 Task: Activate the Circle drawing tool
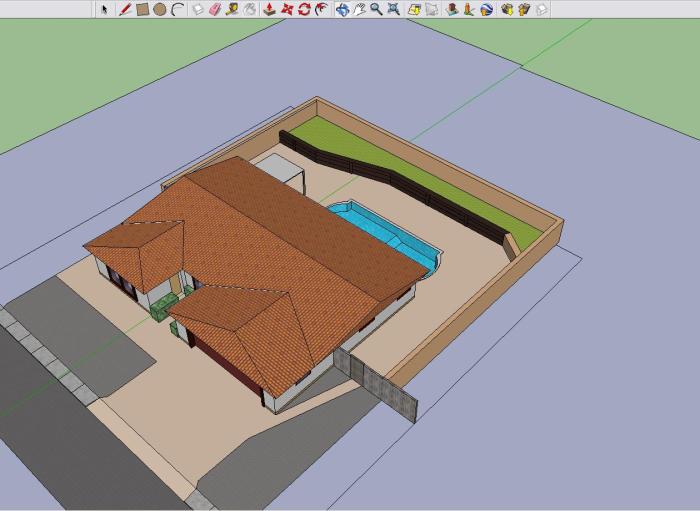click(x=159, y=9)
